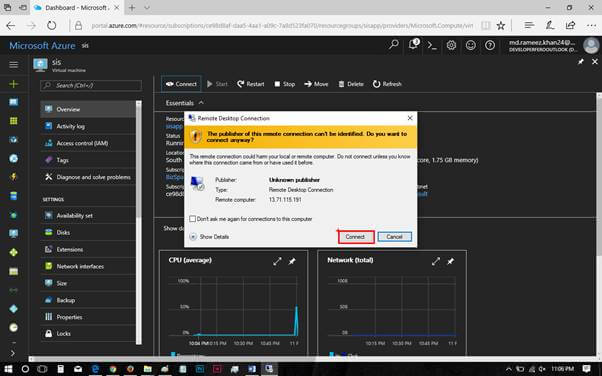Click the browser address bar
Screen dimensions: 602x376
[x=282, y=26]
